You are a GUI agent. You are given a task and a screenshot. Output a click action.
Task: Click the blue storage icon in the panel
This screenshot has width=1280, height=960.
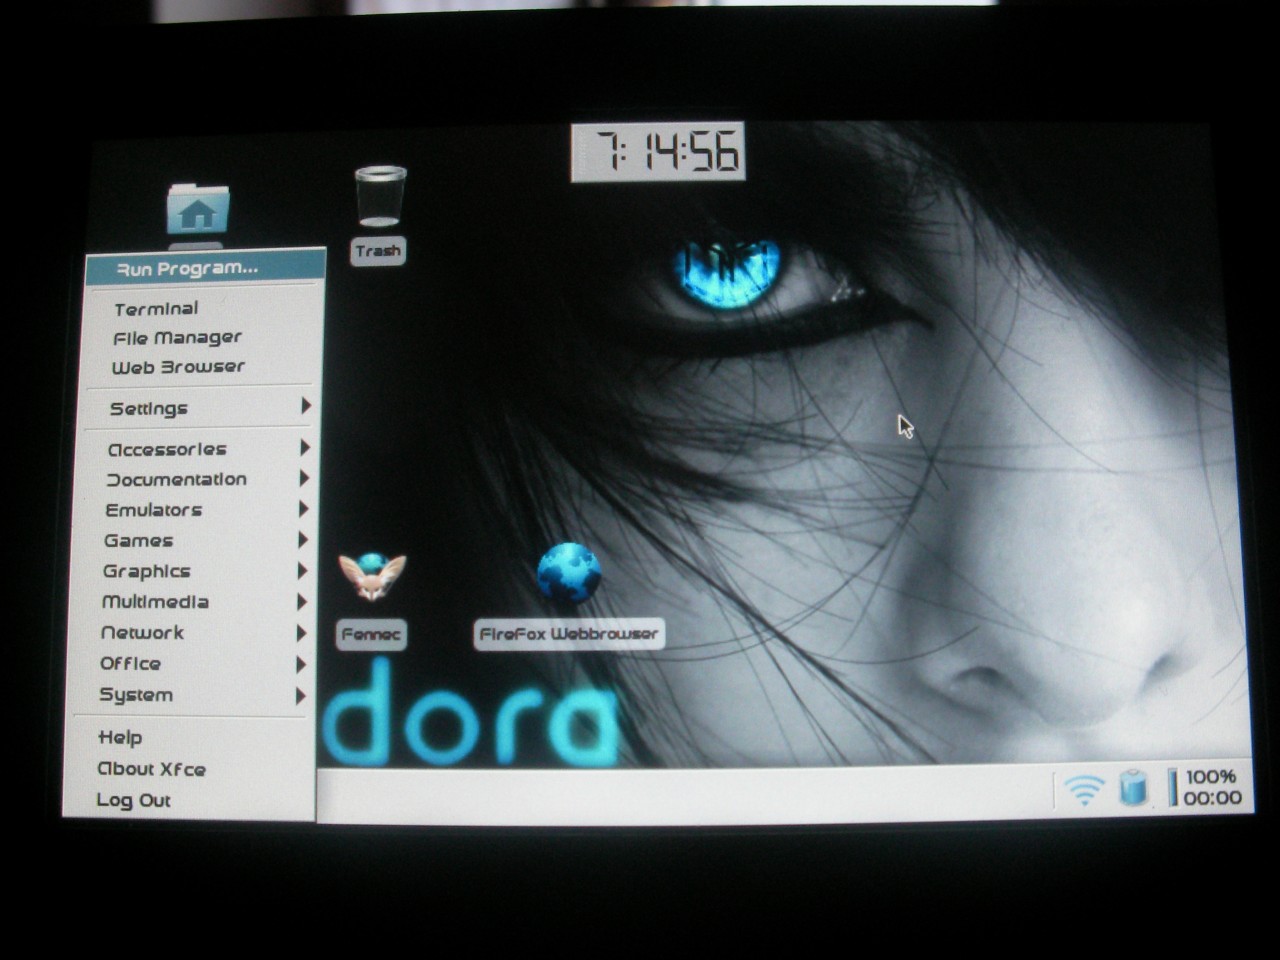point(1132,787)
